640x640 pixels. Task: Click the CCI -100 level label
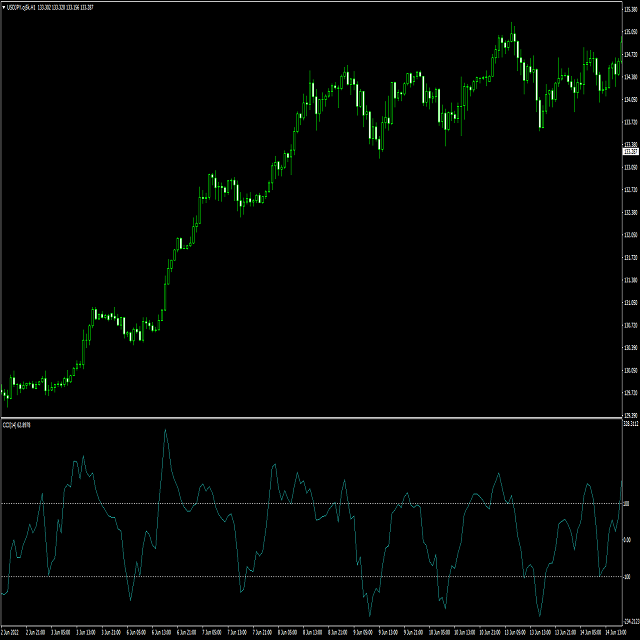click(627, 577)
